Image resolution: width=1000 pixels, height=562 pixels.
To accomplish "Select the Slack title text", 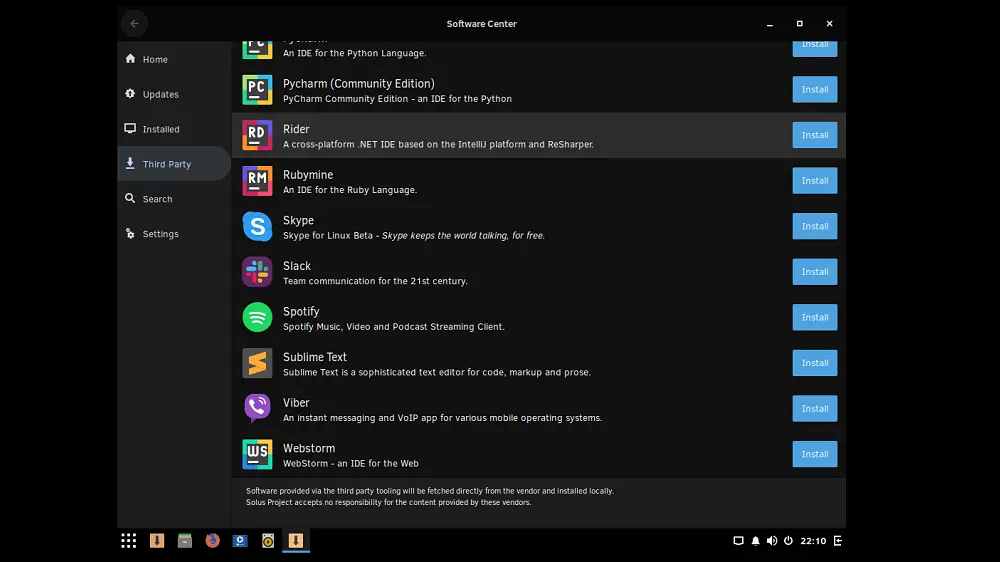I will click(x=297, y=266).
